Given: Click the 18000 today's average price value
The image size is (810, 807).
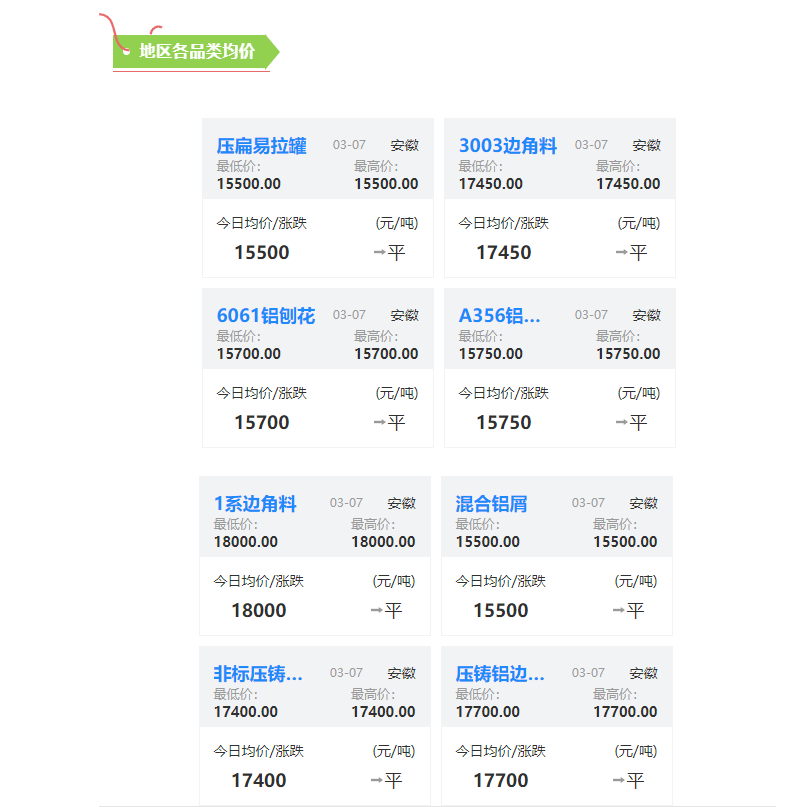Looking at the screenshot, I should [258, 611].
